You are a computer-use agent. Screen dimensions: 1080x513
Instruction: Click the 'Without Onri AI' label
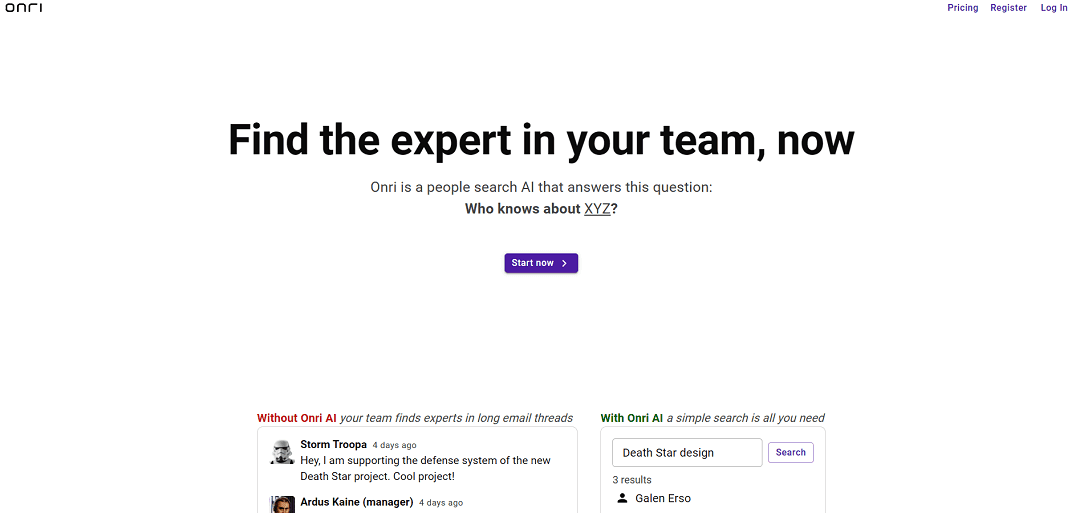[297, 418]
